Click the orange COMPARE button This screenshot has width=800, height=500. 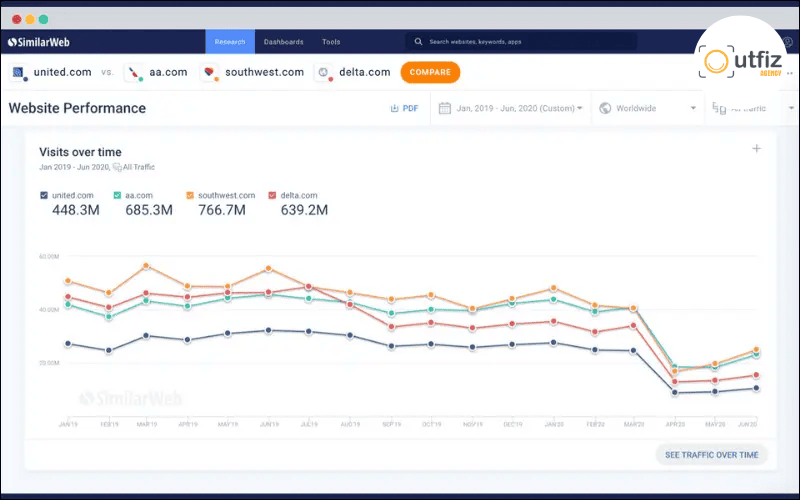pos(430,72)
